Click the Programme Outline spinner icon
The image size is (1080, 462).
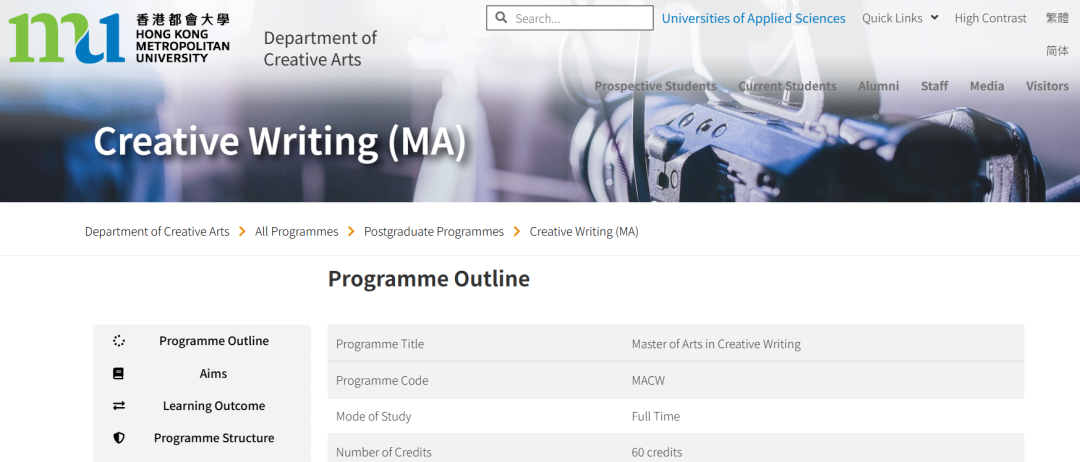[119, 341]
